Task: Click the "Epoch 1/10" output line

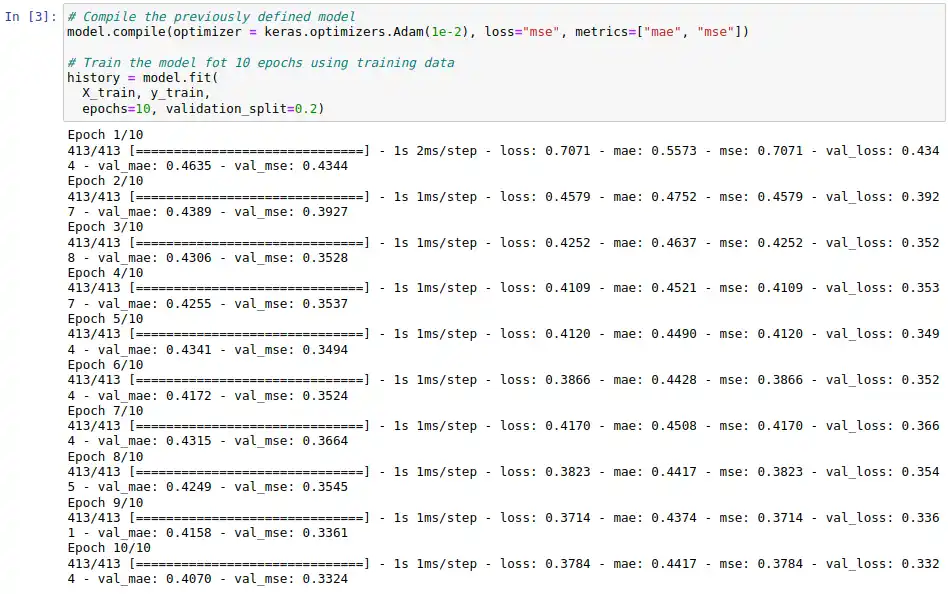Action: point(105,134)
